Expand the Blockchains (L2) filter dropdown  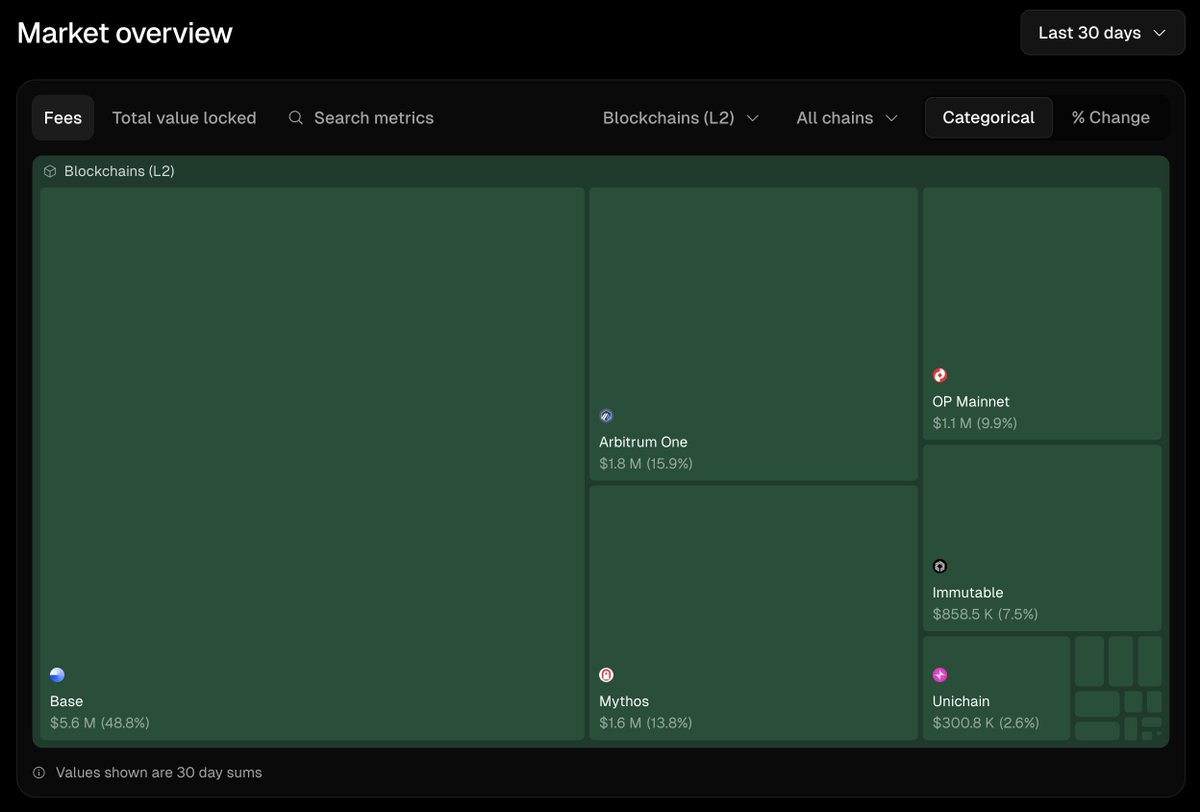(681, 118)
